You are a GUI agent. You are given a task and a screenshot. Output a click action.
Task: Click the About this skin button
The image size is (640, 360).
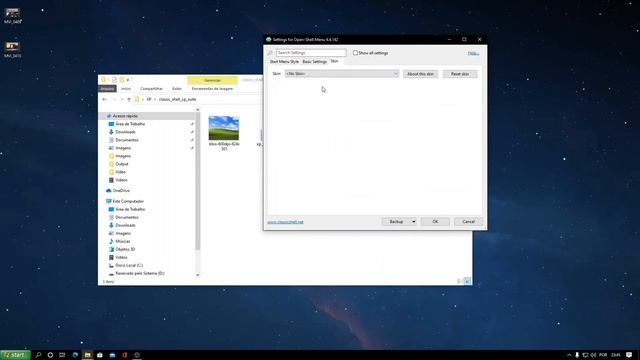point(420,74)
